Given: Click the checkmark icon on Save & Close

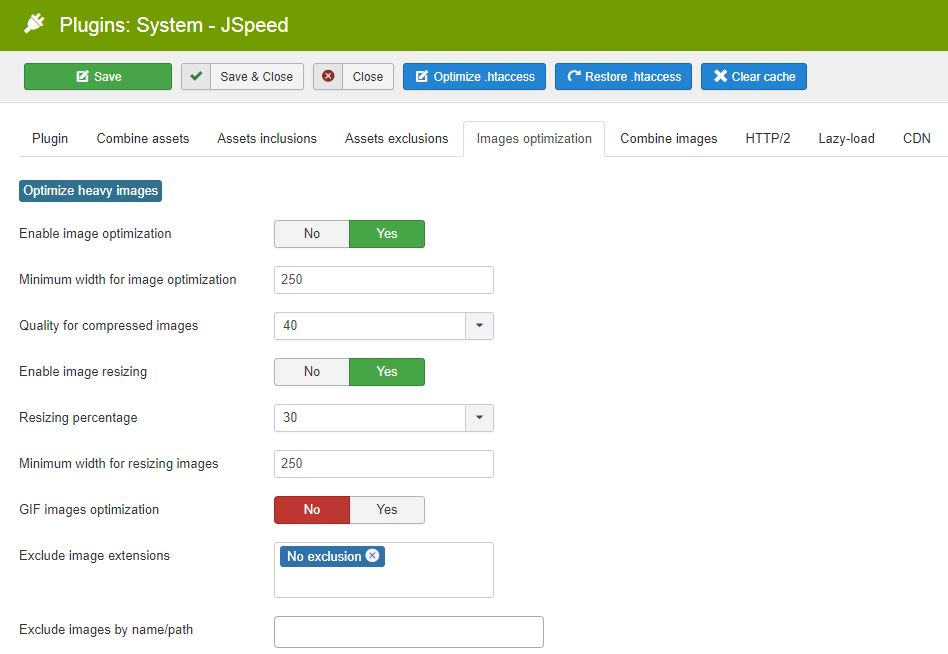Looking at the screenshot, I should tap(196, 77).
